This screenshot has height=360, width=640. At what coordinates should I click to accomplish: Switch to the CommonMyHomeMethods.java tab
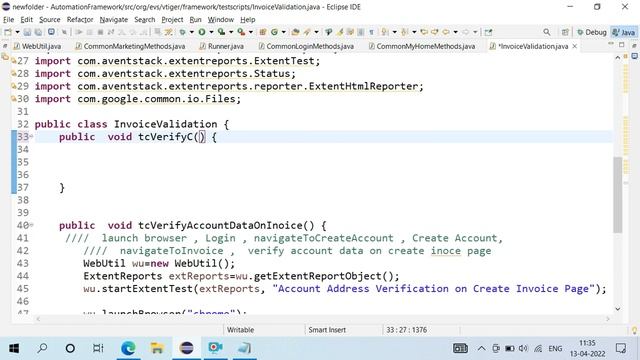[422, 46]
